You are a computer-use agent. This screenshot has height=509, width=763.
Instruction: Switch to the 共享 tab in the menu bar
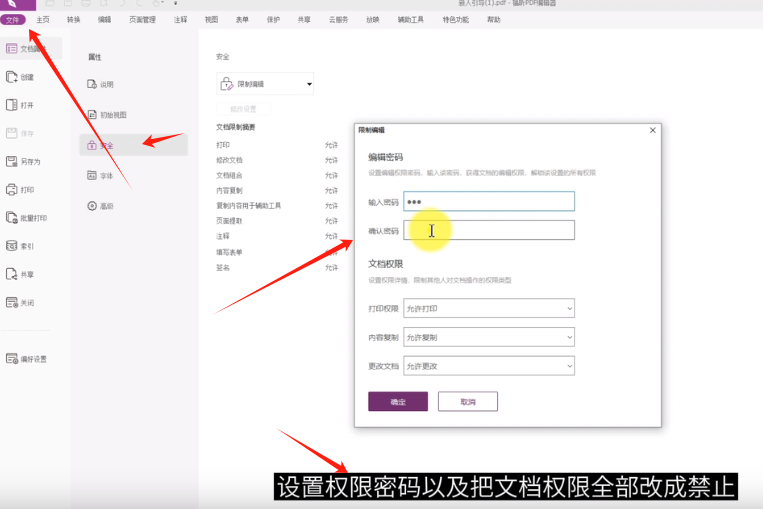[x=304, y=19]
